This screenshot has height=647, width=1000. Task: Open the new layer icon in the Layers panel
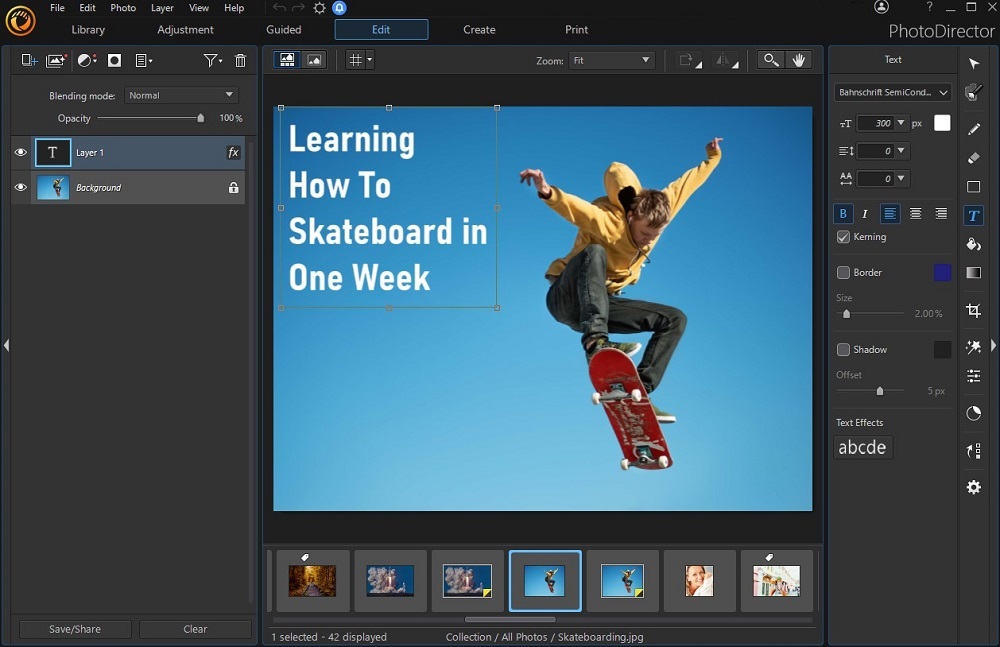[27, 60]
